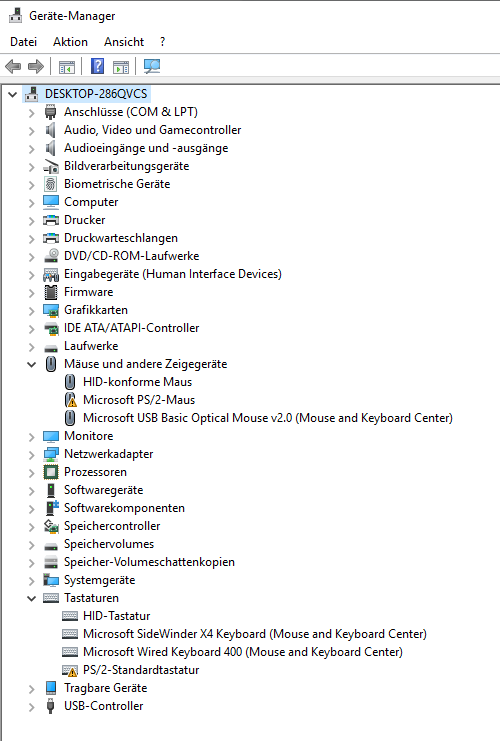The height and width of the screenshot is (741, 500).
Task: Collapse the Mäuse und andere Zeigegeräte category
Action: (32, 364)
